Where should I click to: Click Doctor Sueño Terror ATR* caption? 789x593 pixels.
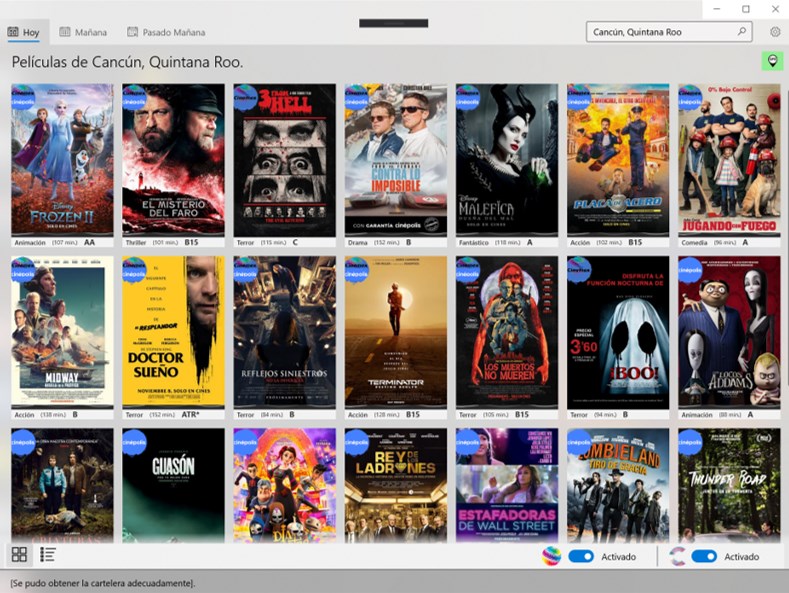pos(174,414)
